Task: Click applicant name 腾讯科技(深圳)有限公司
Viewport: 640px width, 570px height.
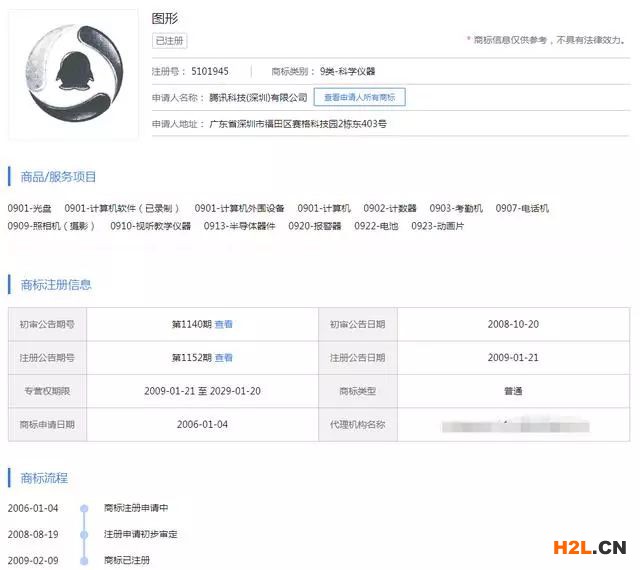Action: (x=256, y=98)
